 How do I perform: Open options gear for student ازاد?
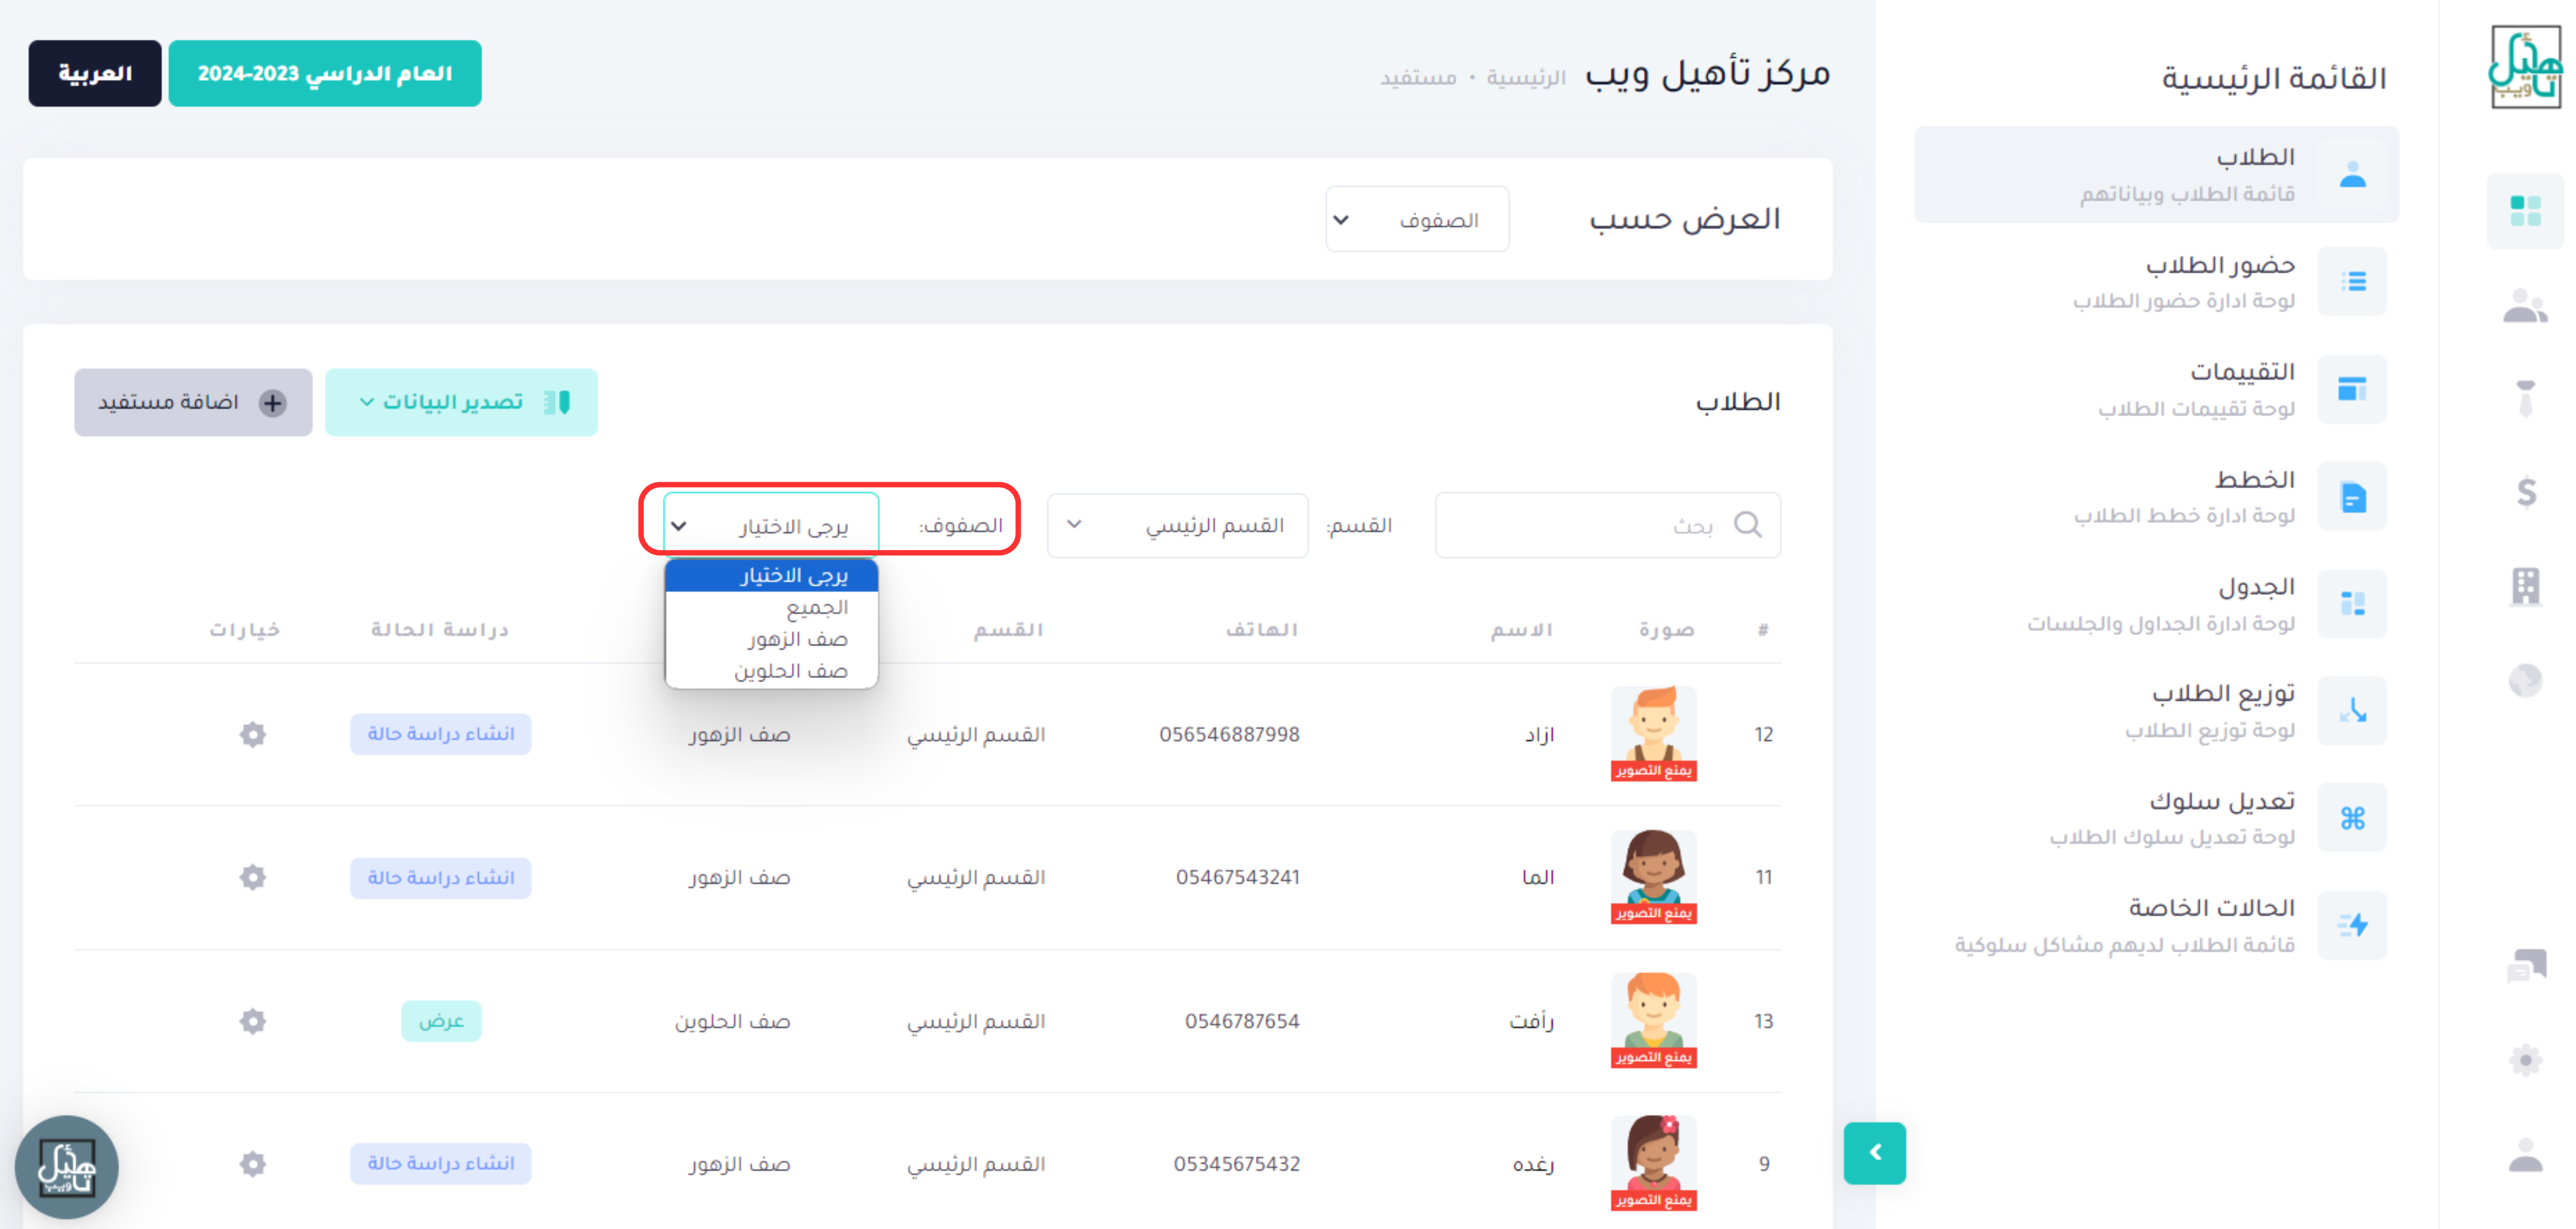(253, 734)
